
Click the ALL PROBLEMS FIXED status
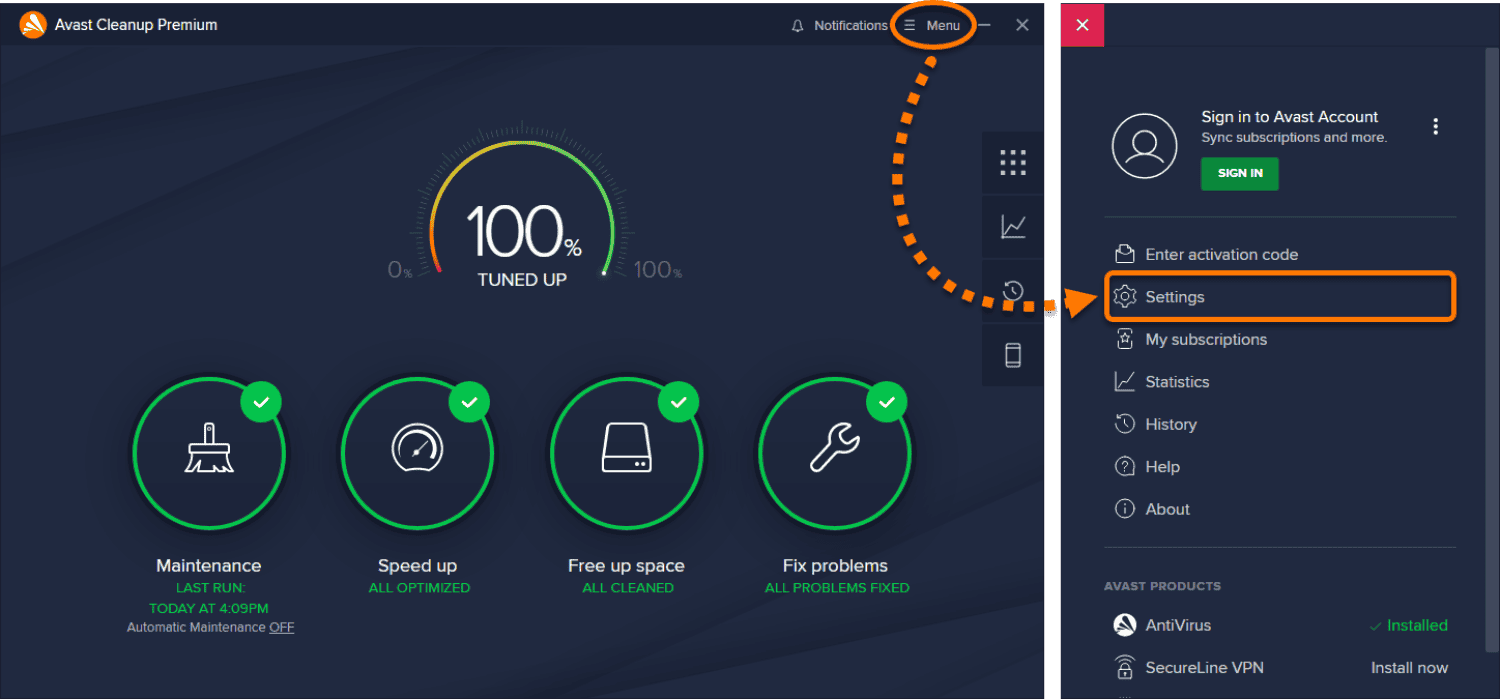[837, 588]
